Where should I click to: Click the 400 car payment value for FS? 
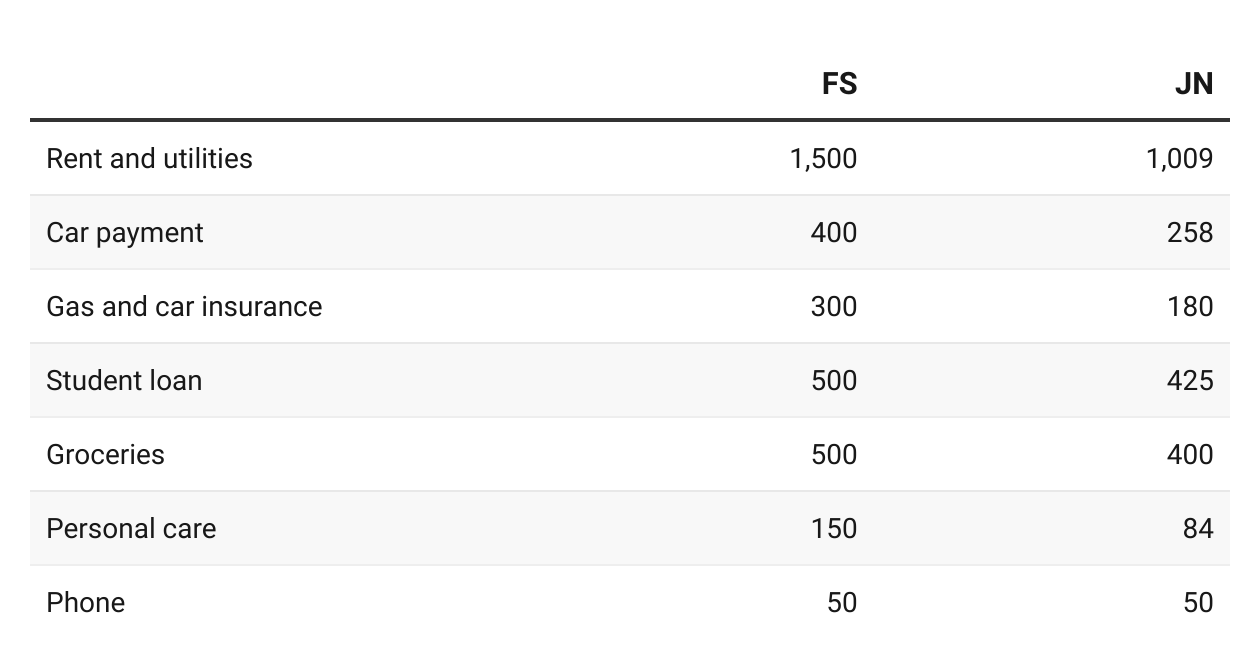pyautogui.click(x=833, y=232)
